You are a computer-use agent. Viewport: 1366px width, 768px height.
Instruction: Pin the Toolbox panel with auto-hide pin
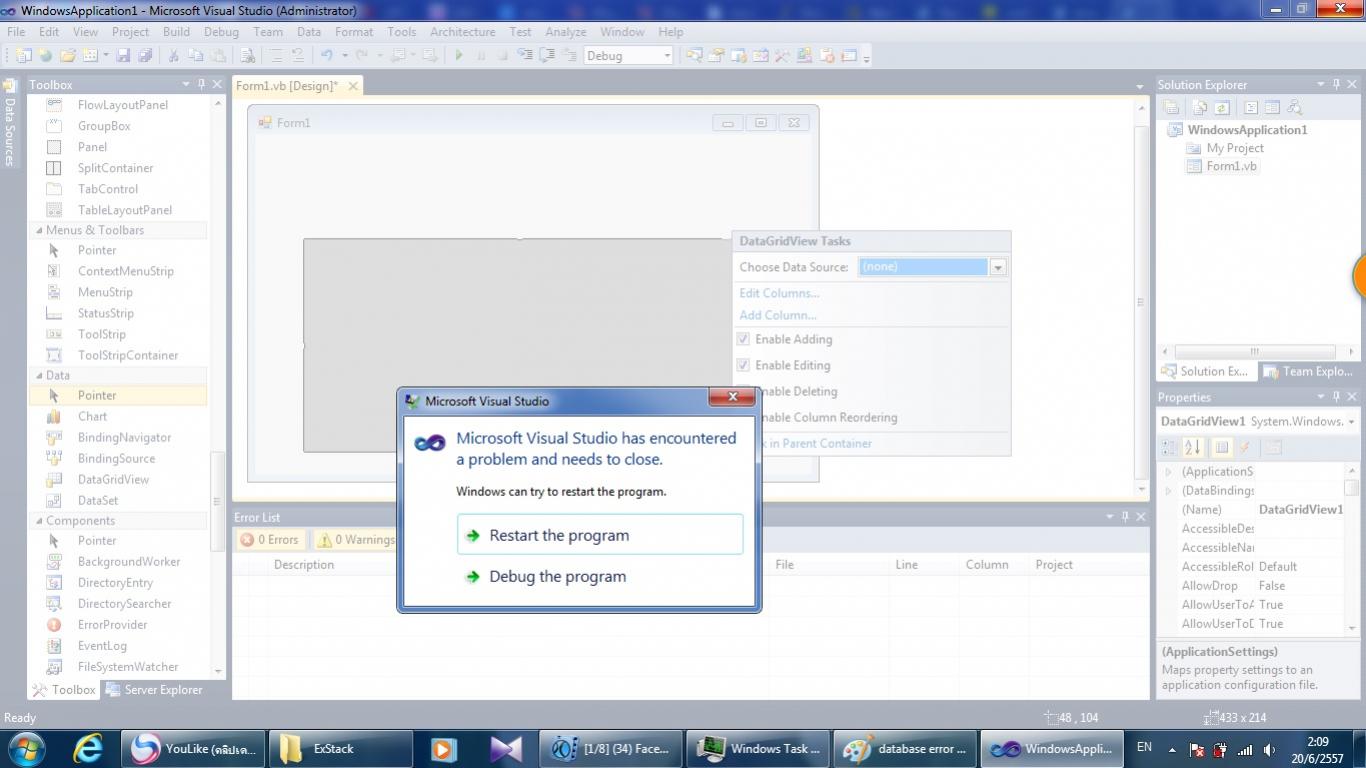pyautogui.click(x=201, y=85)
